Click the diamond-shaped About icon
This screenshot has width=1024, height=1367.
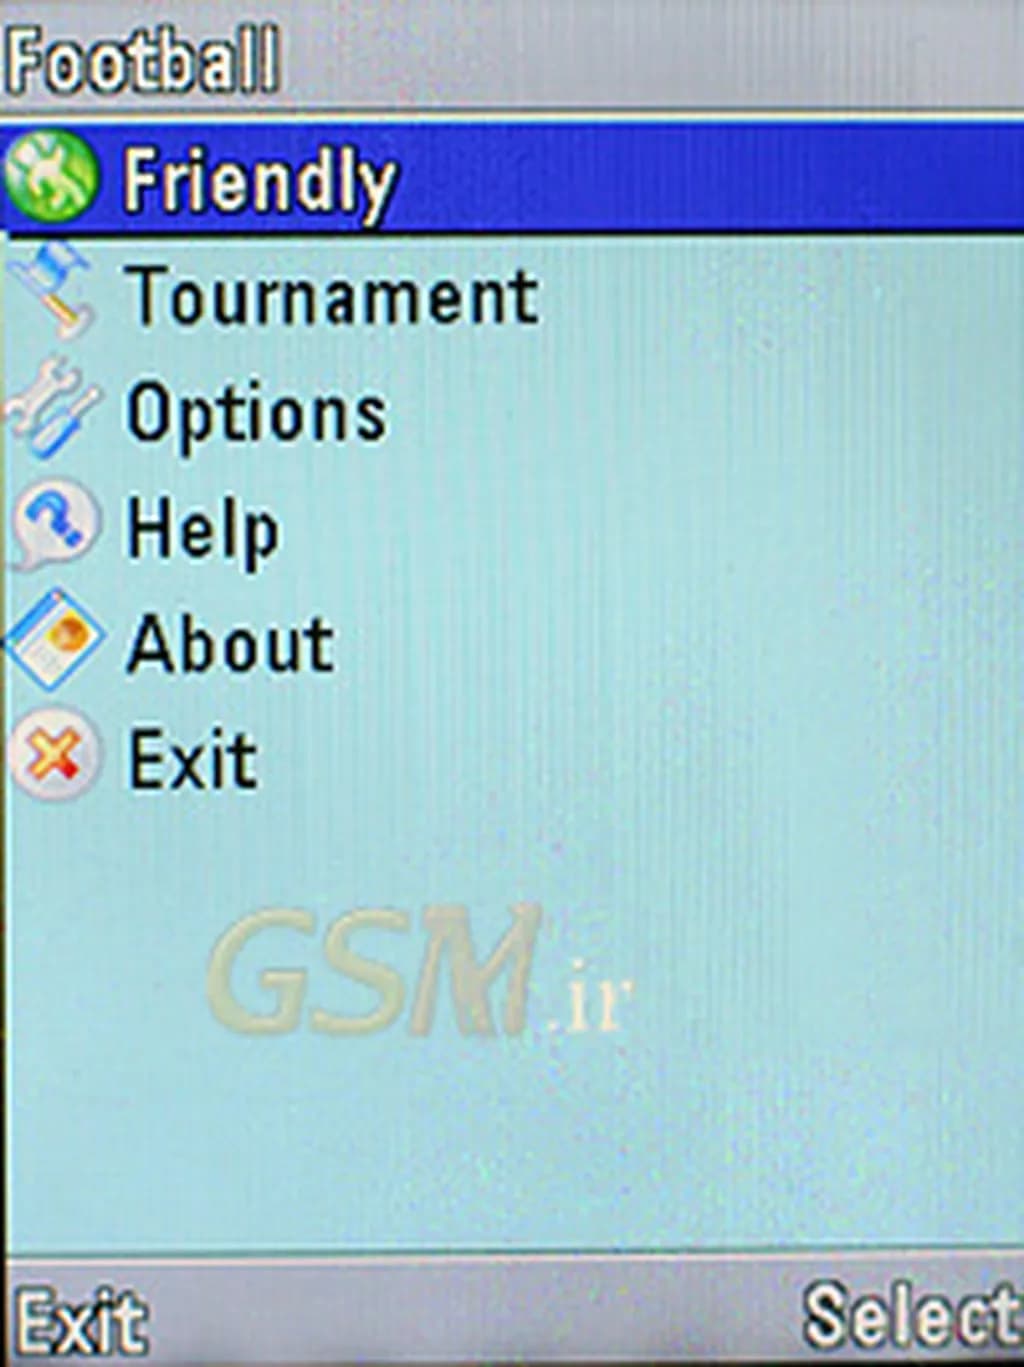[x=55, y=641]
